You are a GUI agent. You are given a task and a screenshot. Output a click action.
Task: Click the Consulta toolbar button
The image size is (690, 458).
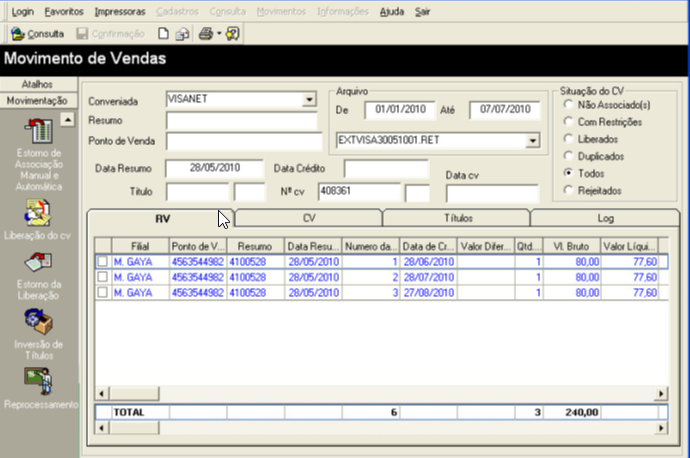coord(37,34)
